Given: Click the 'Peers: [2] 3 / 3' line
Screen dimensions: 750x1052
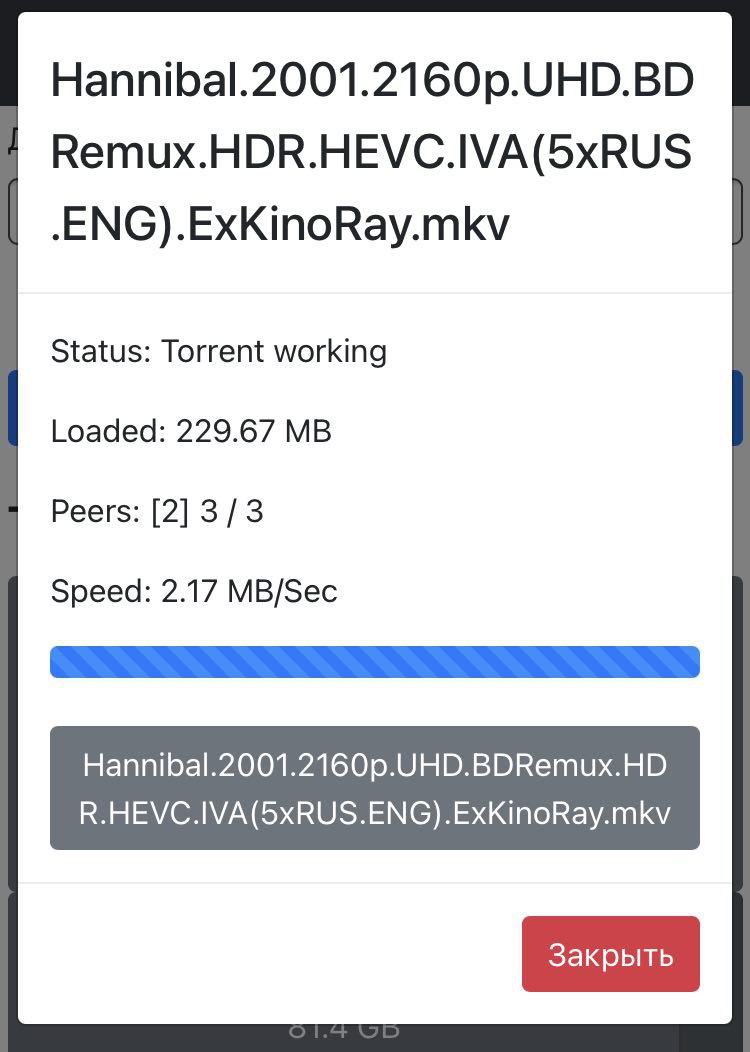Looking at the screenshot, I should 157,511.
